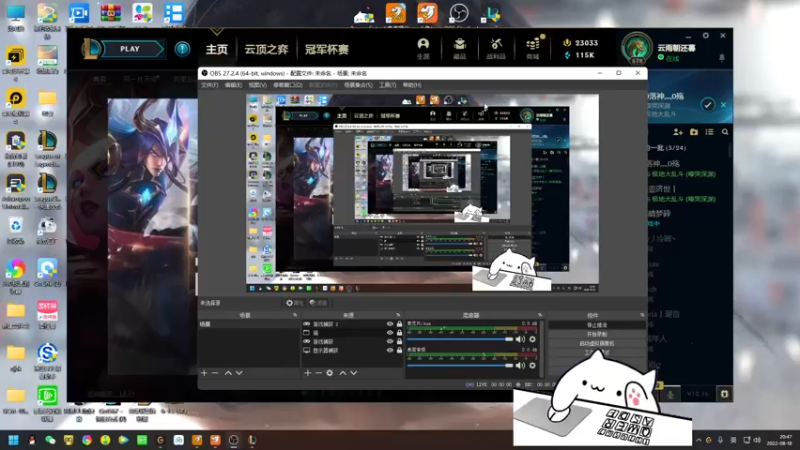This screenshot has height=450, width=800.
Task: Click the 属性 properties button
Action: pos(294,303)
